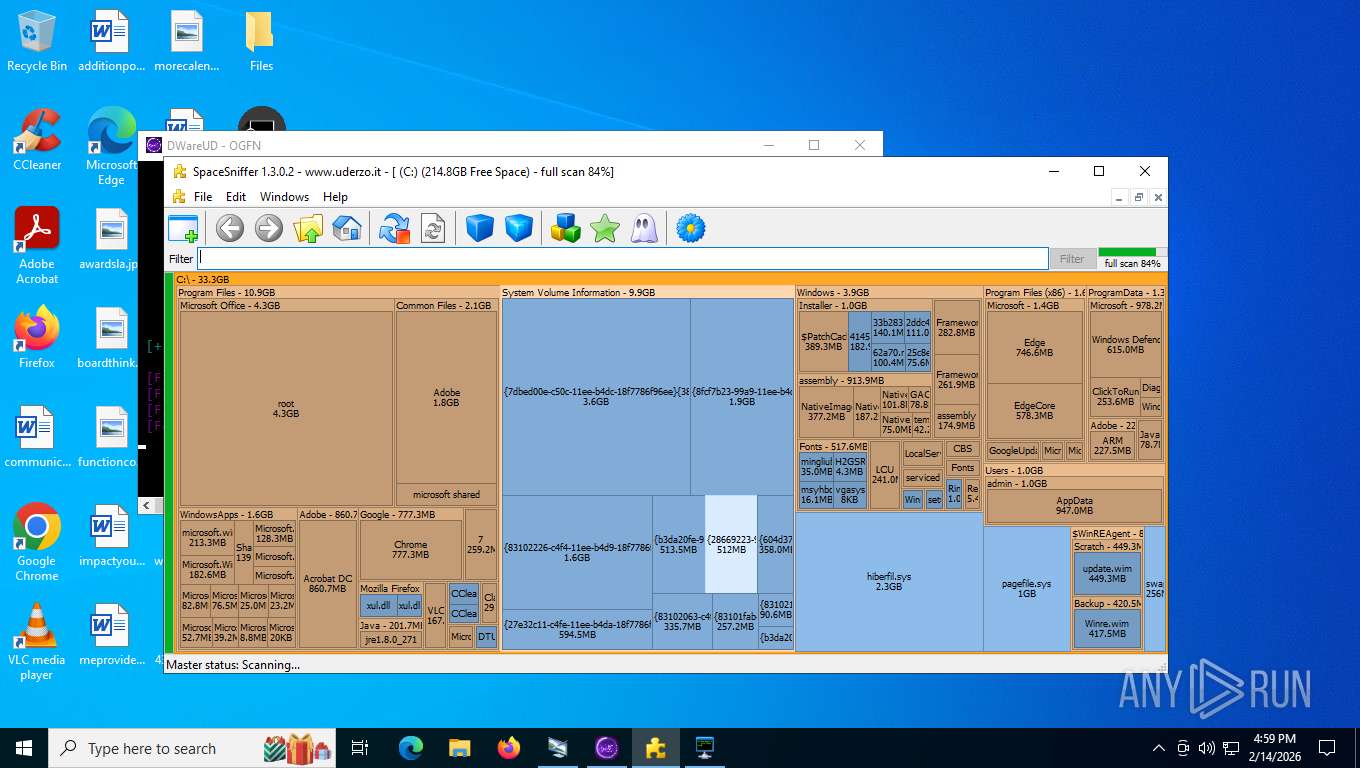The width and height of the screenshot is (1360, 768).
Task: Click the Windows Start button
Action: 23,748
